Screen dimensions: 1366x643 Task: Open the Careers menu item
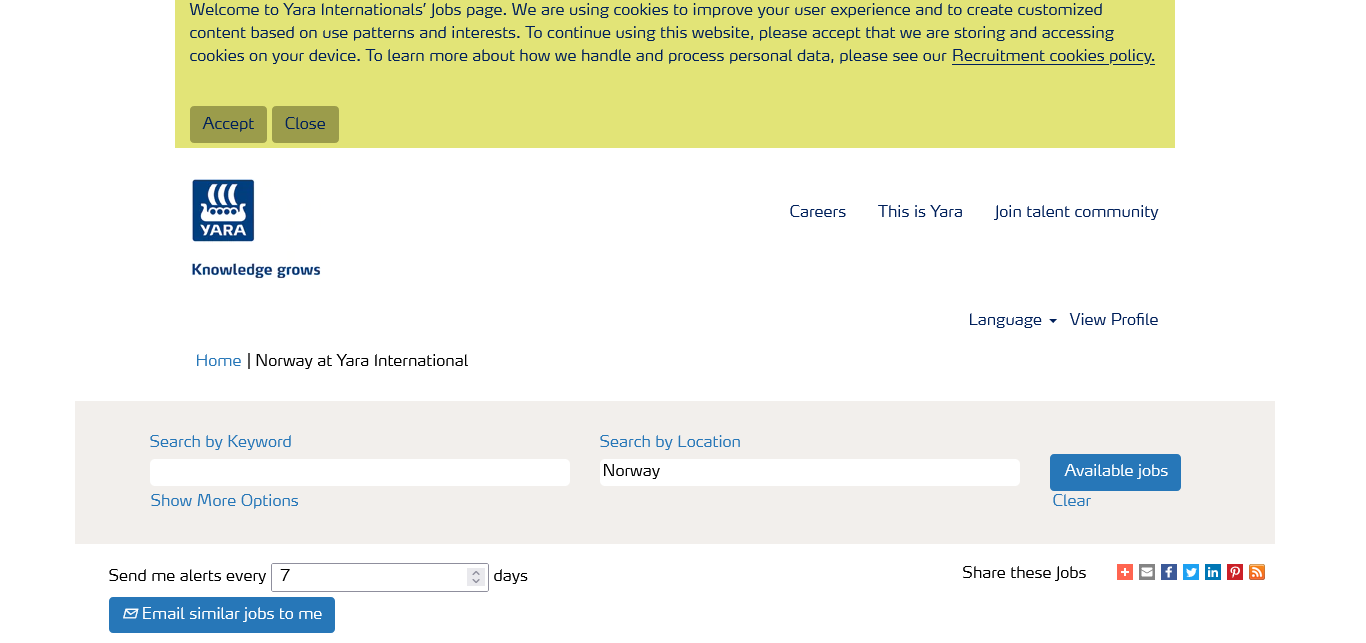[817, 212]
